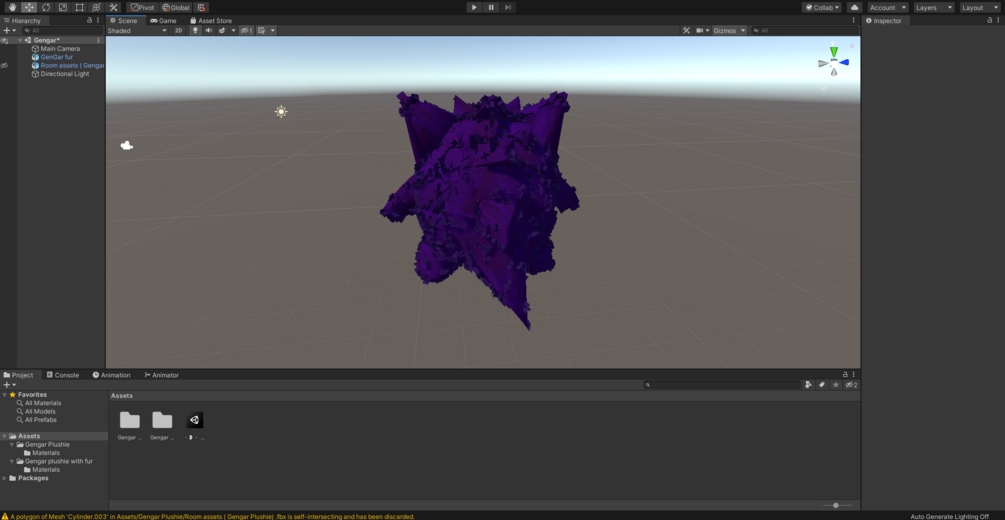Open Hierarchy create plus menu
The image size is (1005, 520).
[10, 30]
